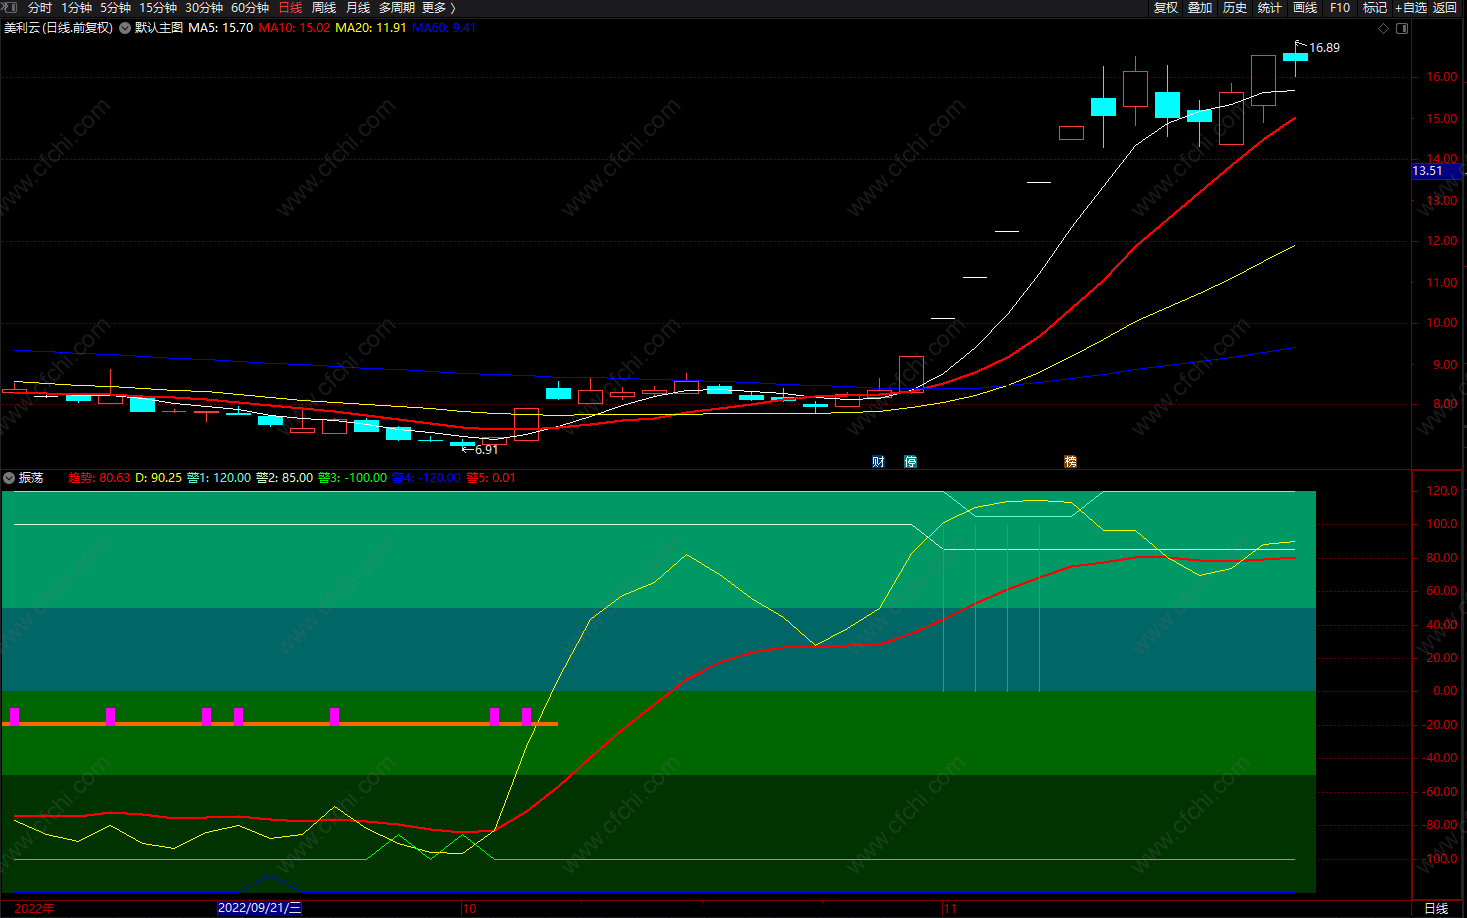The height and width of the screenshot is (918, 1467).
Task: Select the 周线 weekly period
Action: pyautogui.click(x=324, y=8)
